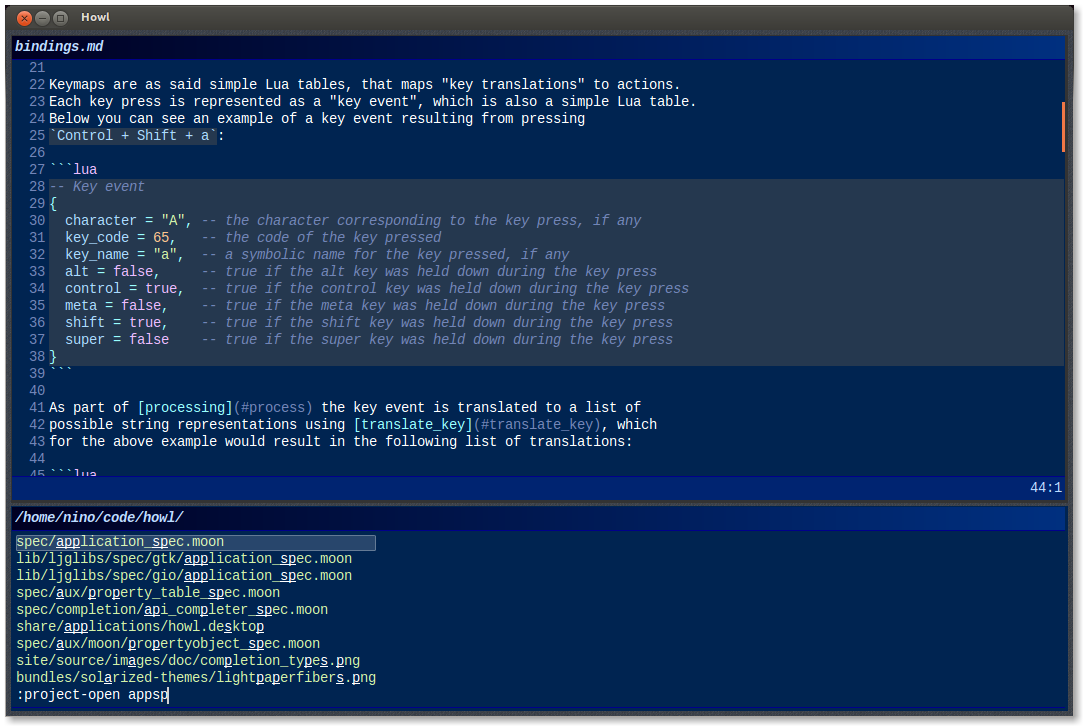Click the [translate_key] markdown link text
Image resolution: width=1083 pixels, height=726 pixels.
[413, 425]
